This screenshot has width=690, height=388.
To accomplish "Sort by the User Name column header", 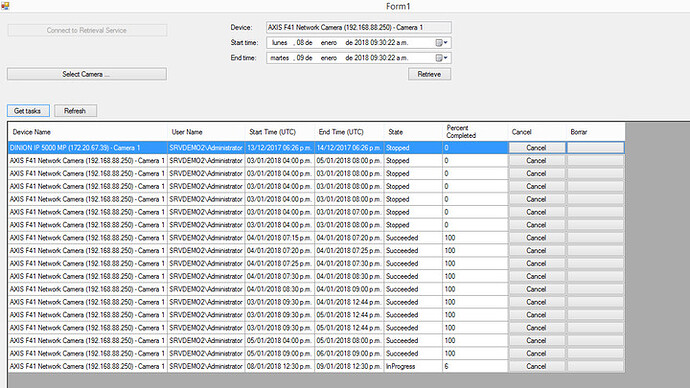I will [206, 132].
